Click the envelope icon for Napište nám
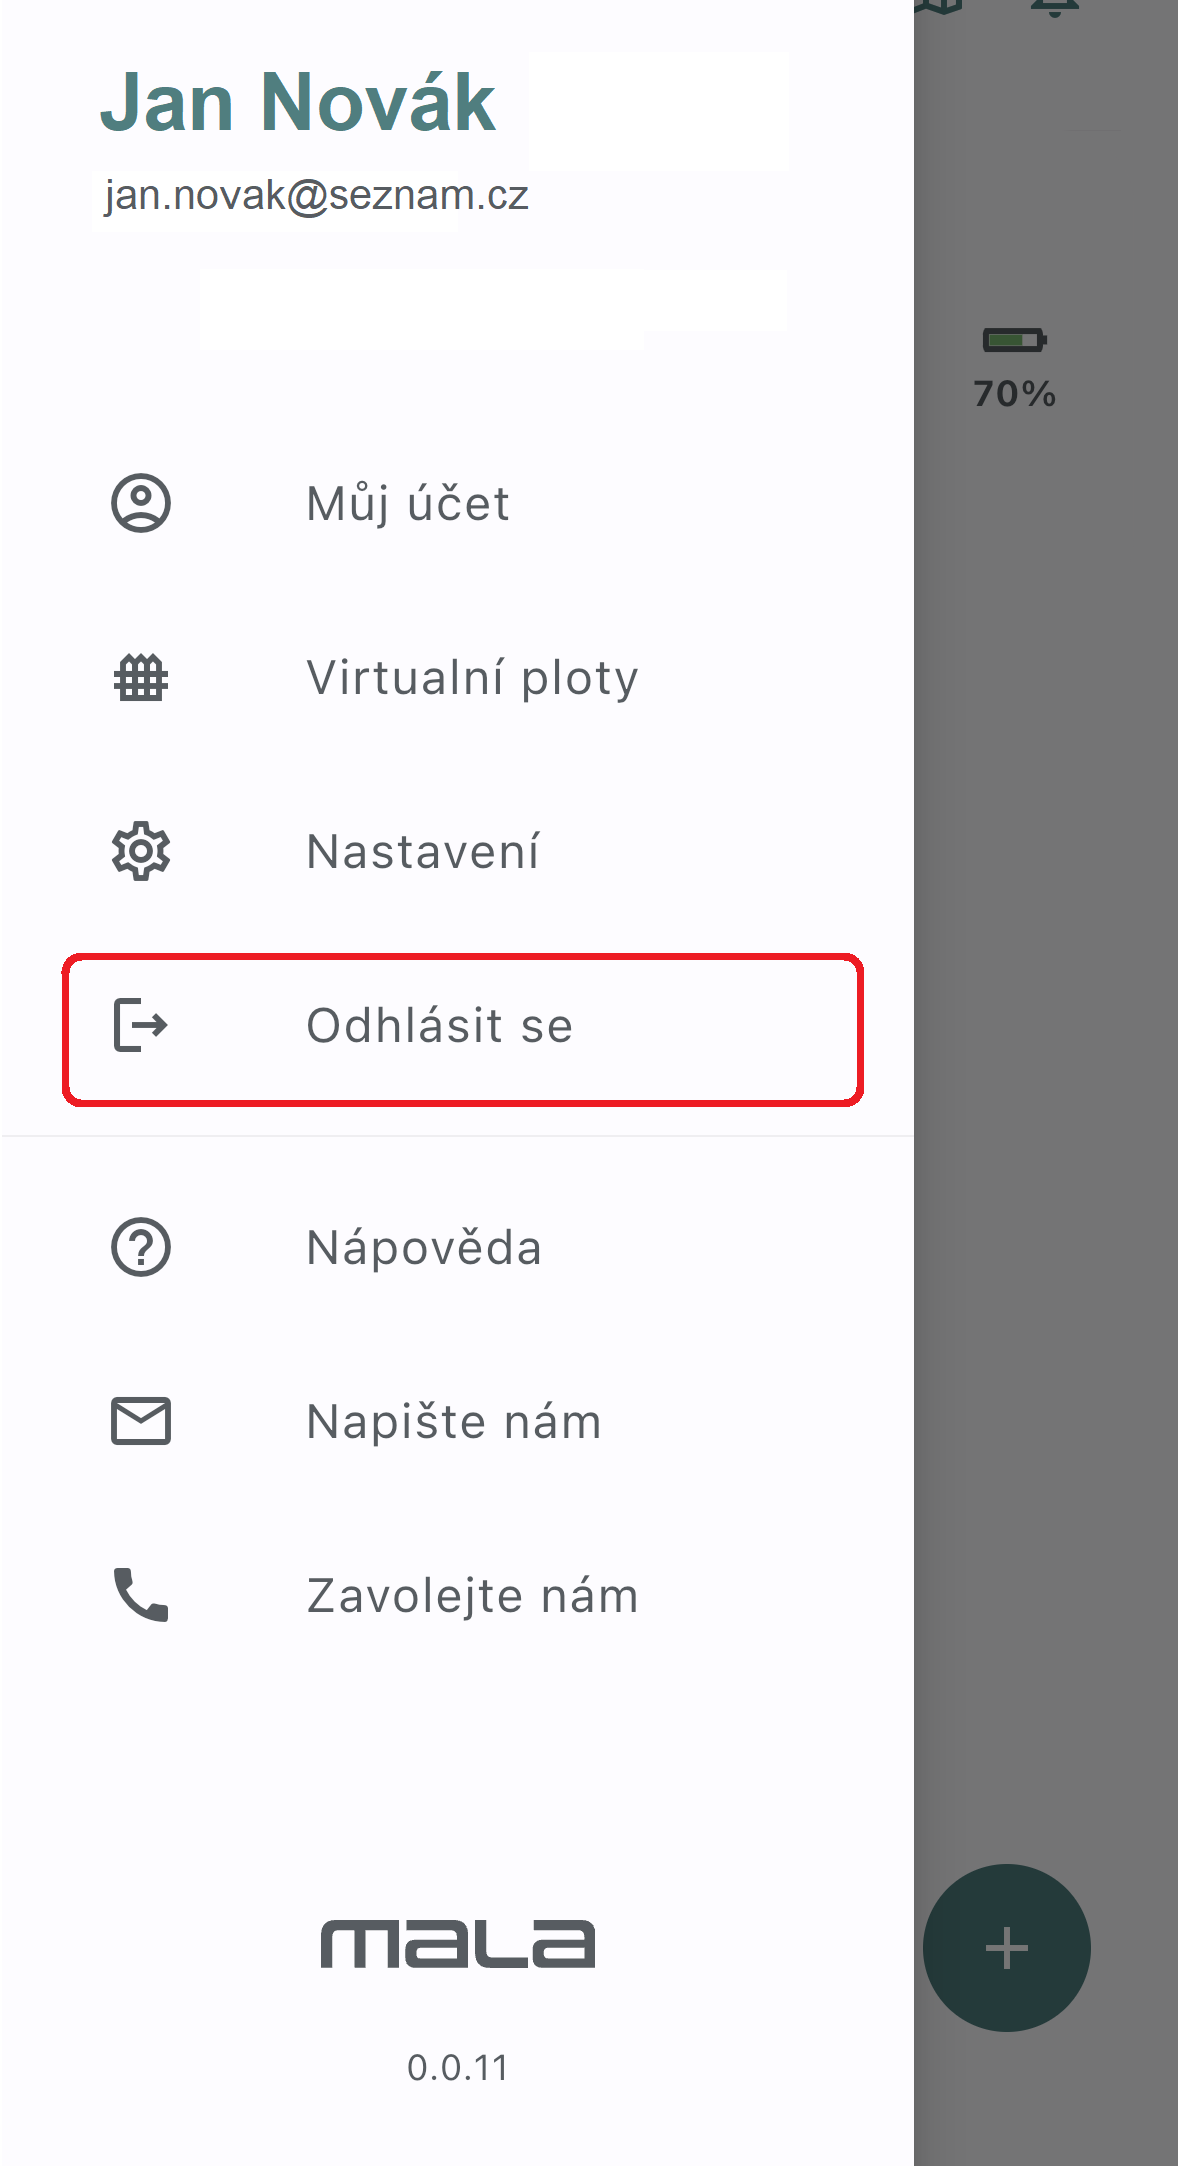 (x=141, y=1421)
